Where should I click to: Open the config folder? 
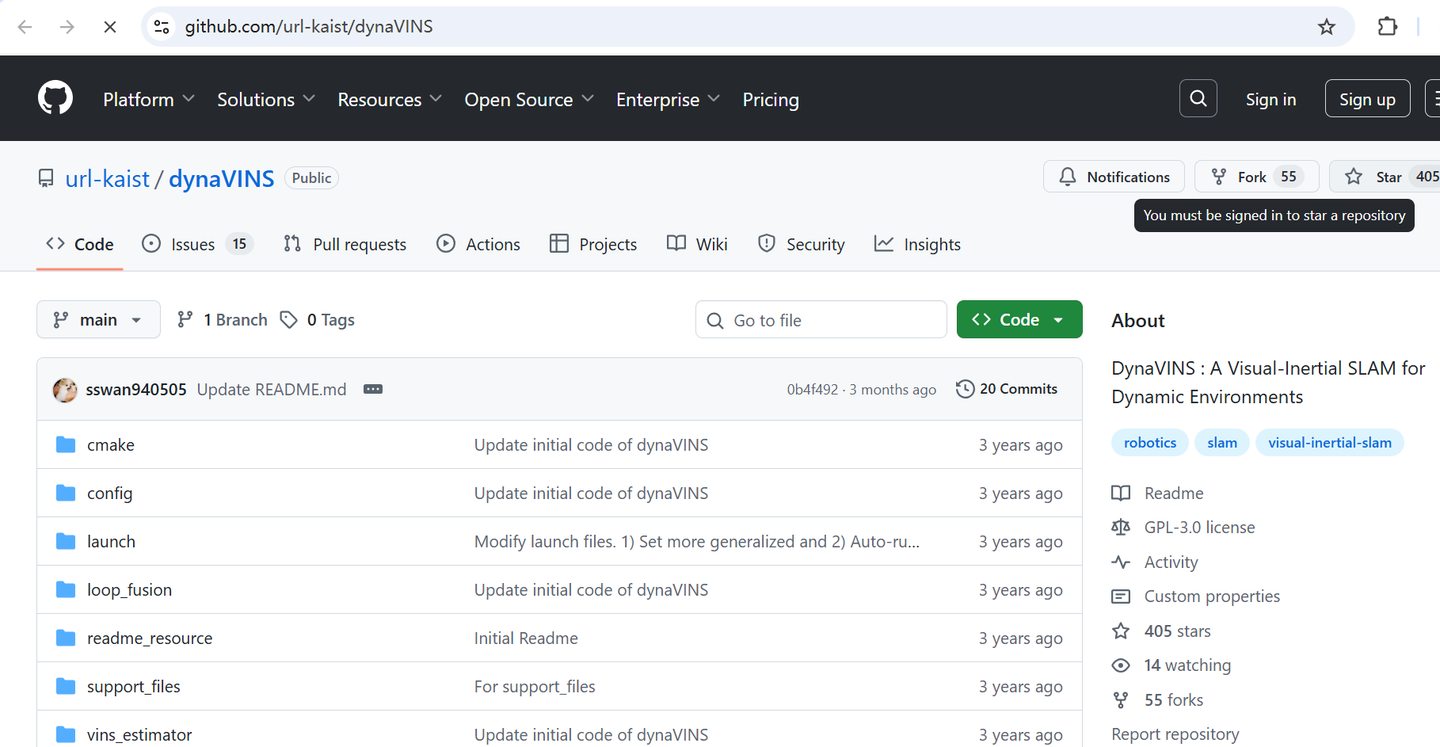[109, 493]
